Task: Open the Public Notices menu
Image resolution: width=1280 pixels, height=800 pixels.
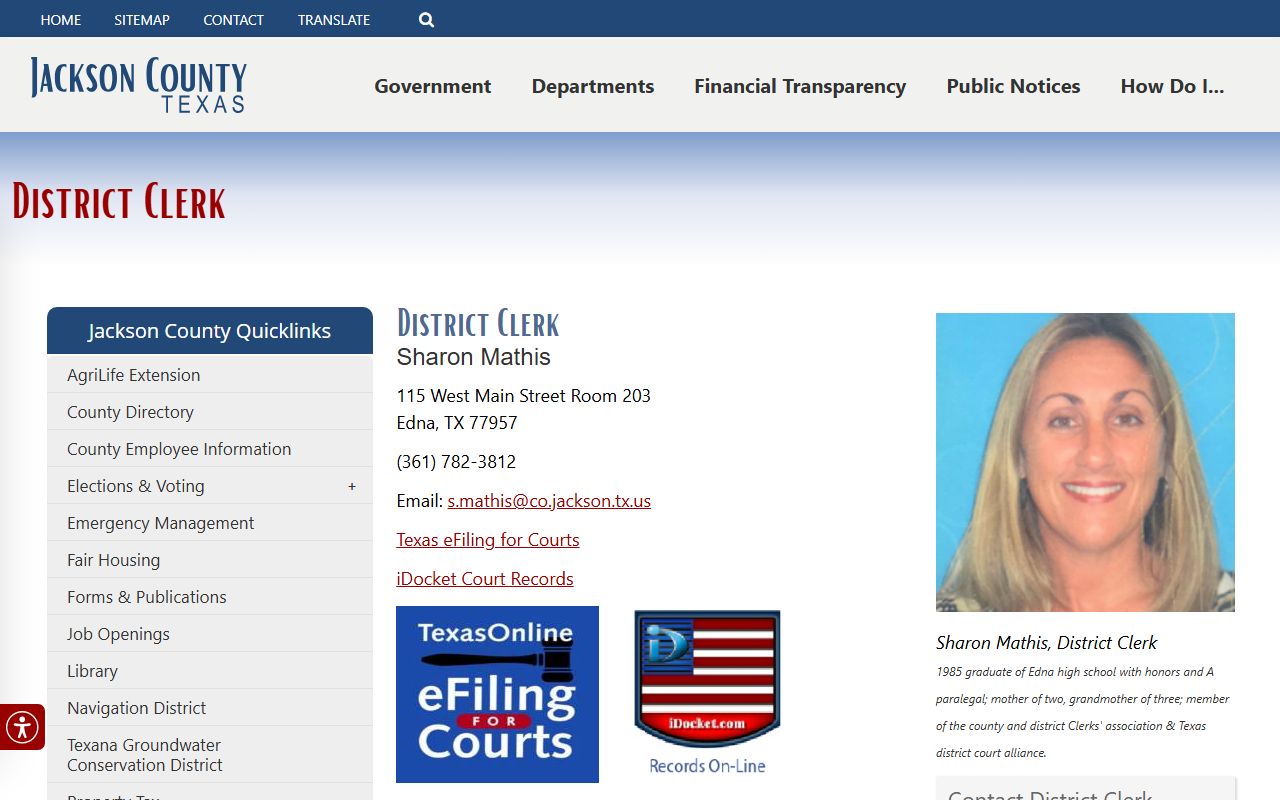Action: pyautogui.click(x=1013, y=86)
